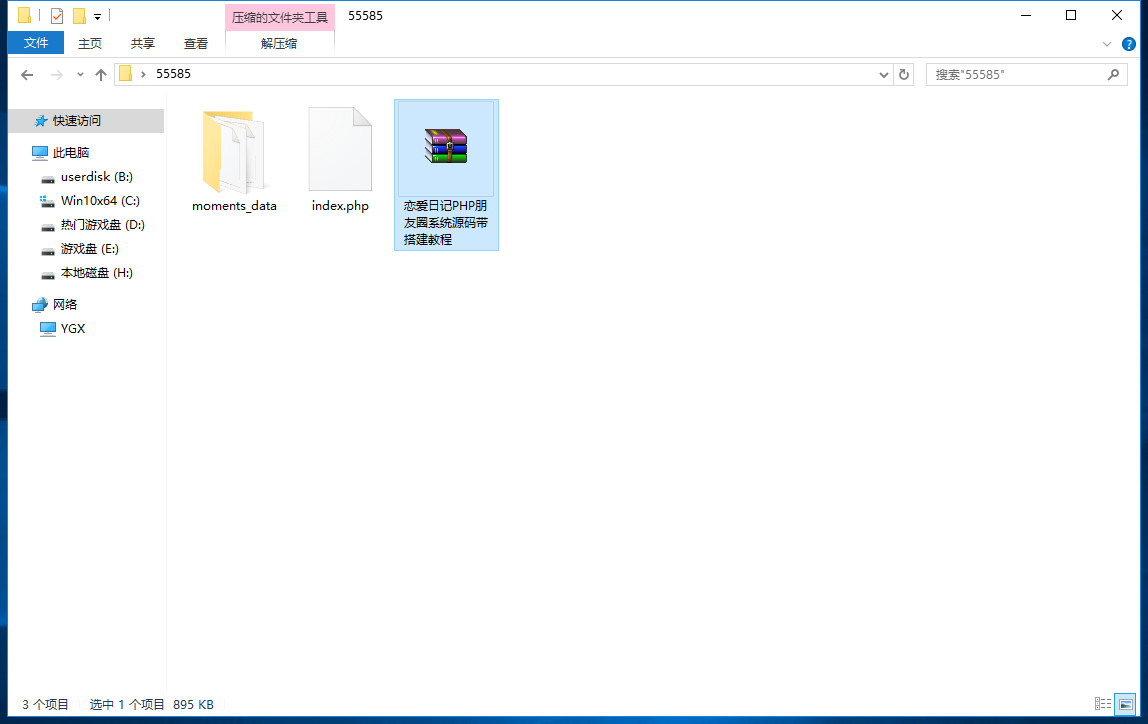The width and height of the screenshot is (1148, 724).
Task: Switch to large icons view in status bar
Action: pos(1125,704)
